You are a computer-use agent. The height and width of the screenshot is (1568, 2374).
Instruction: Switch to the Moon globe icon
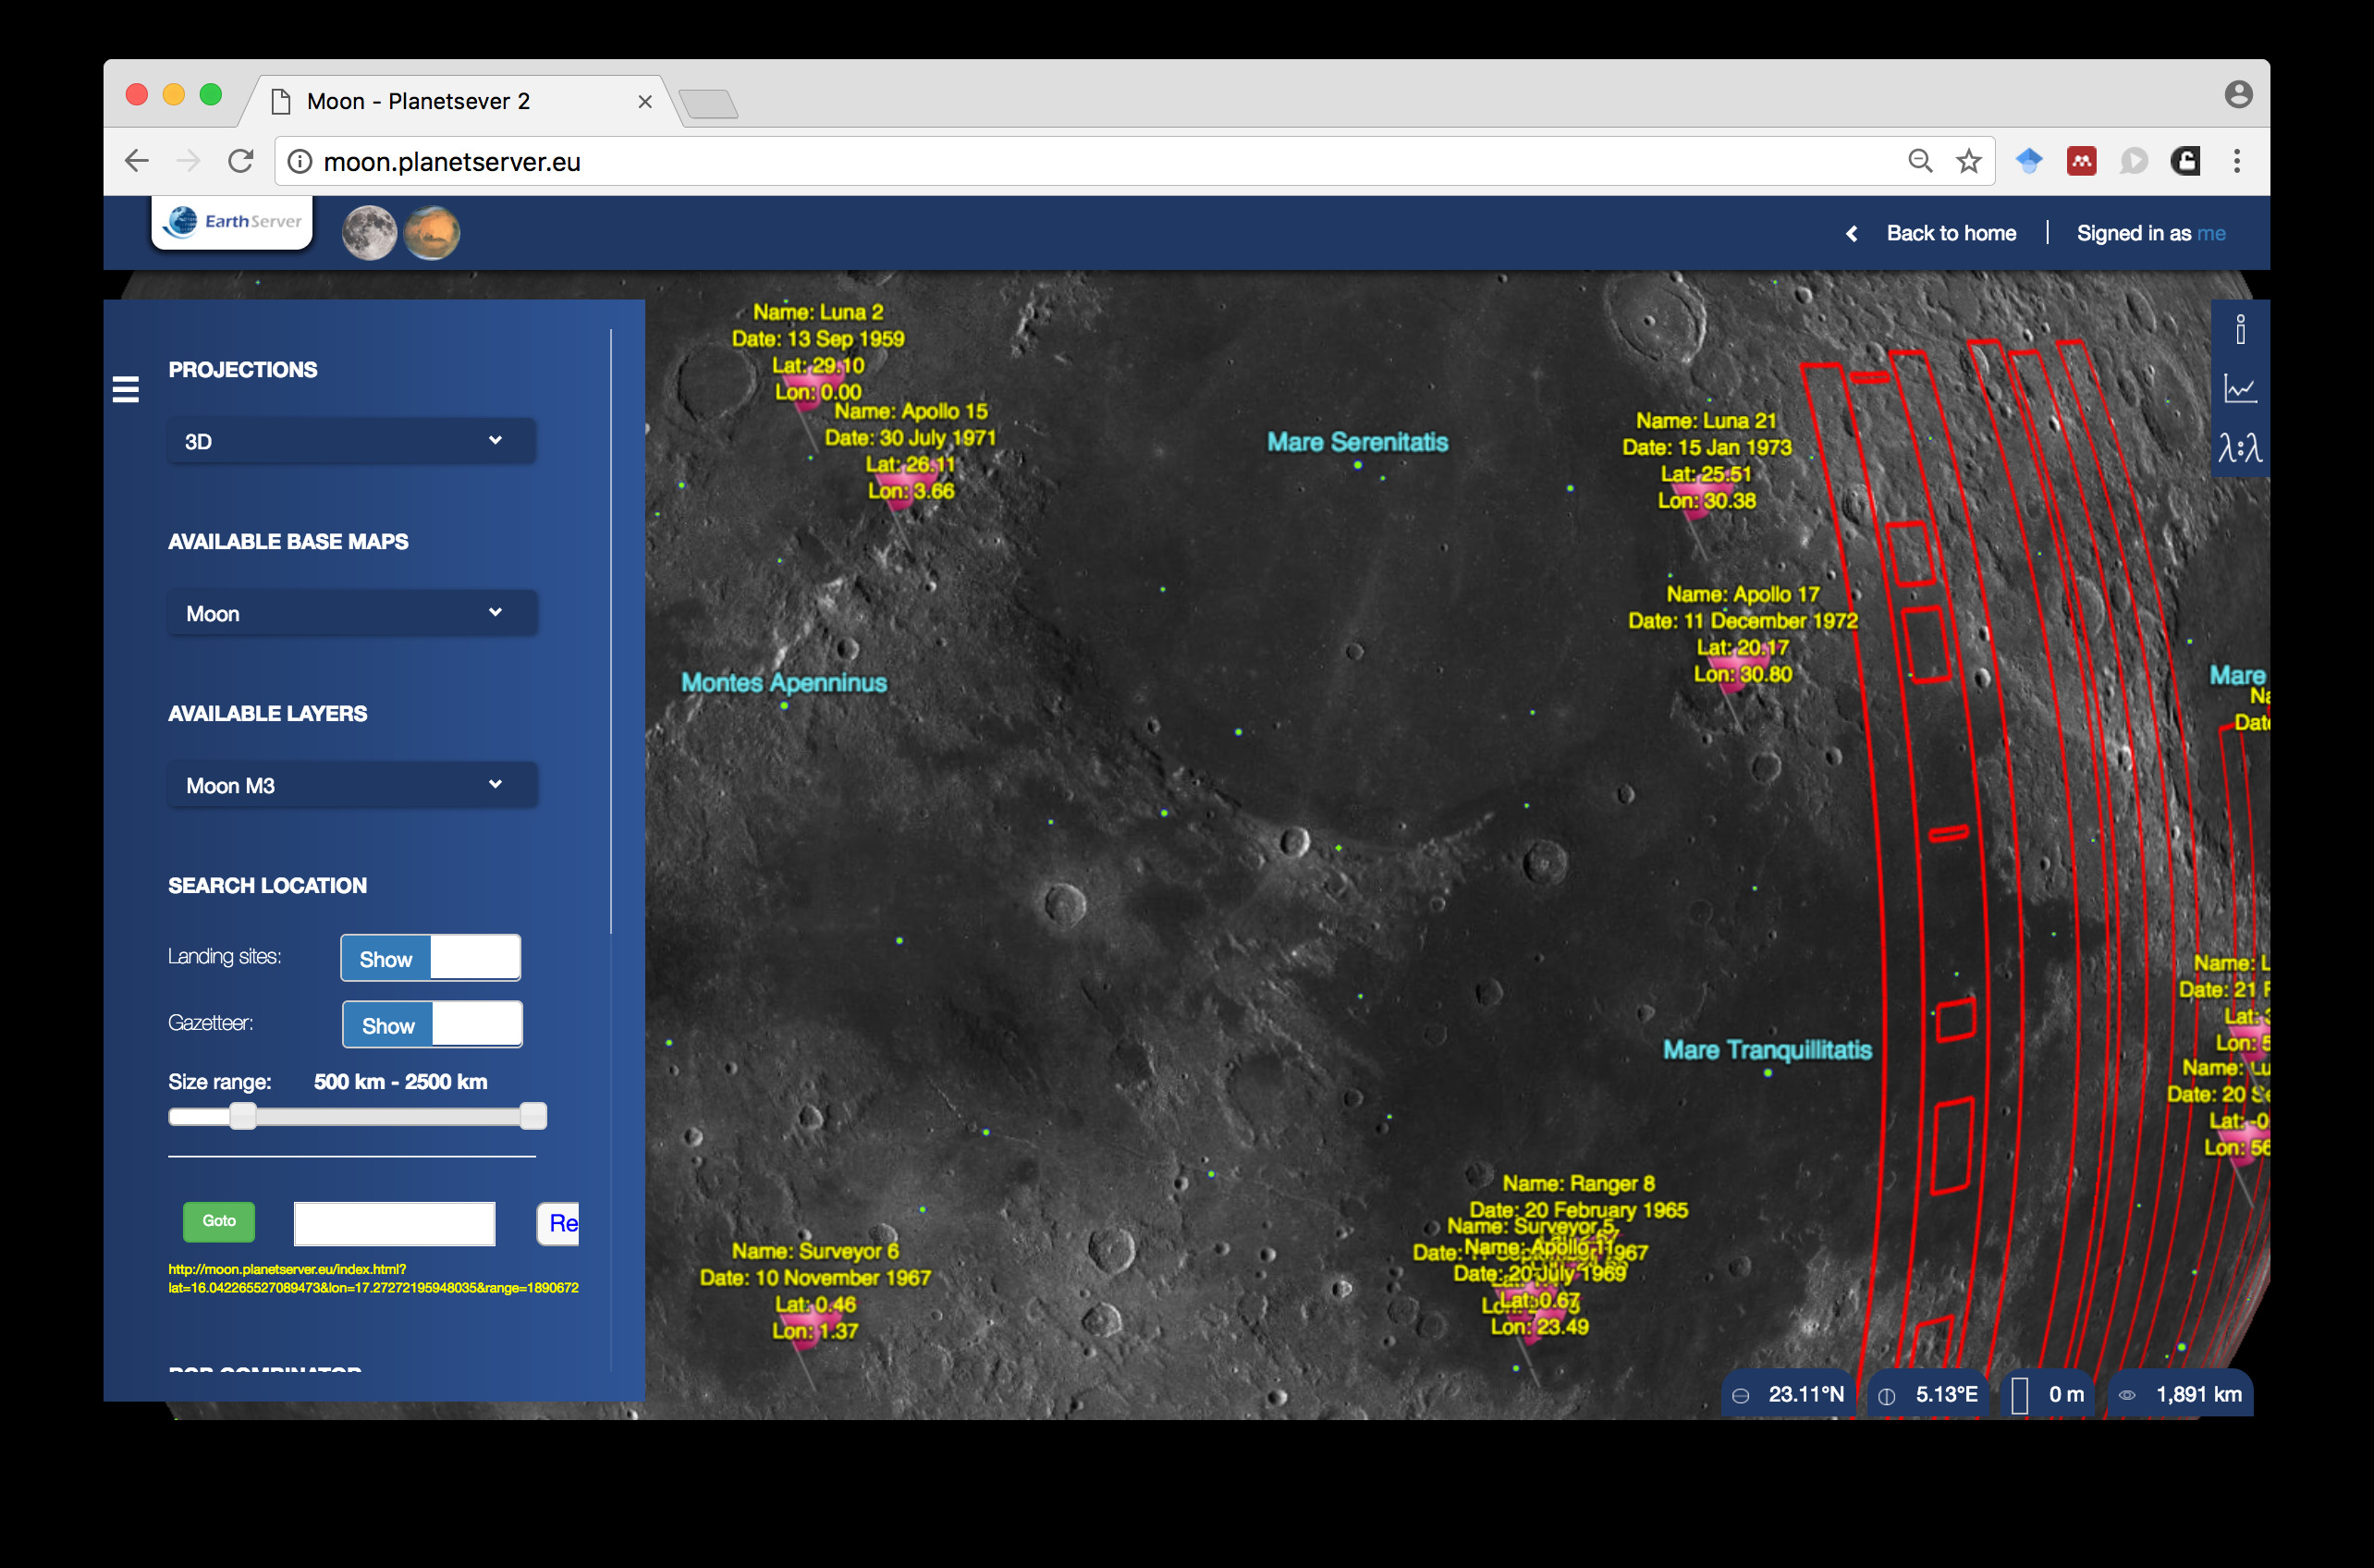(x=369, y=233)
